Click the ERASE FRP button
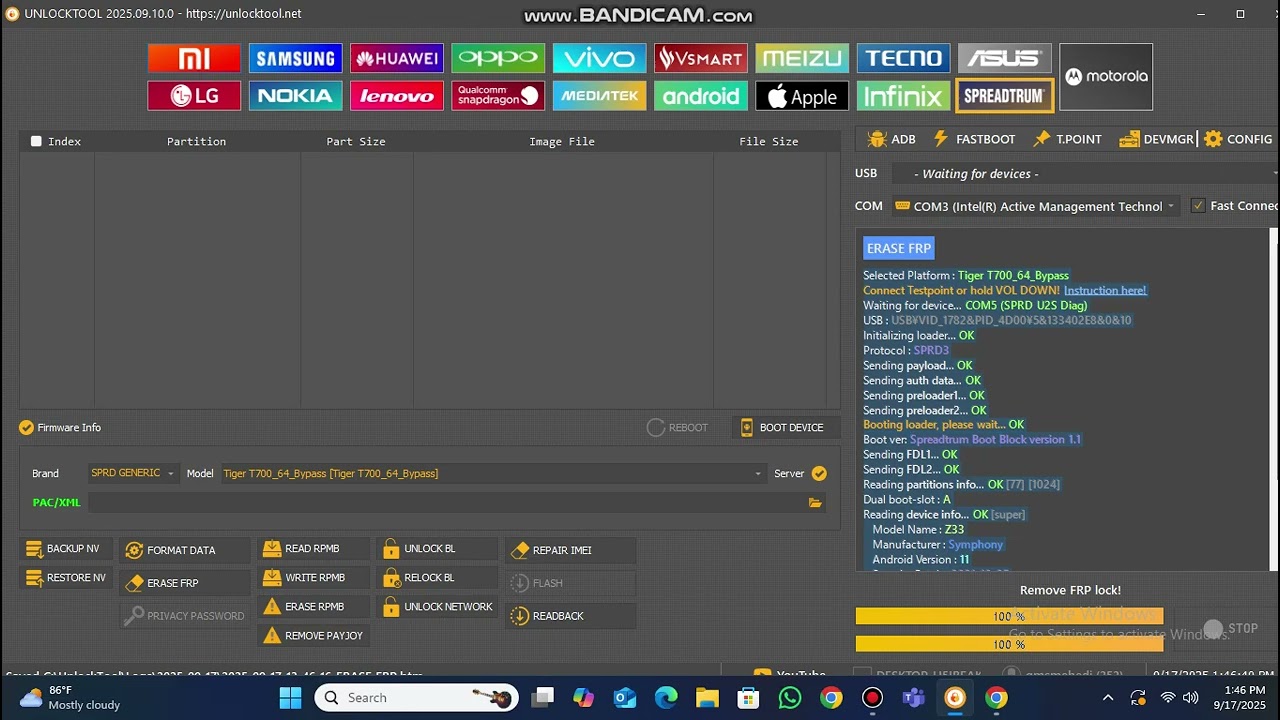This screenshot has height=720, width=1280. [x=185, y=583]
